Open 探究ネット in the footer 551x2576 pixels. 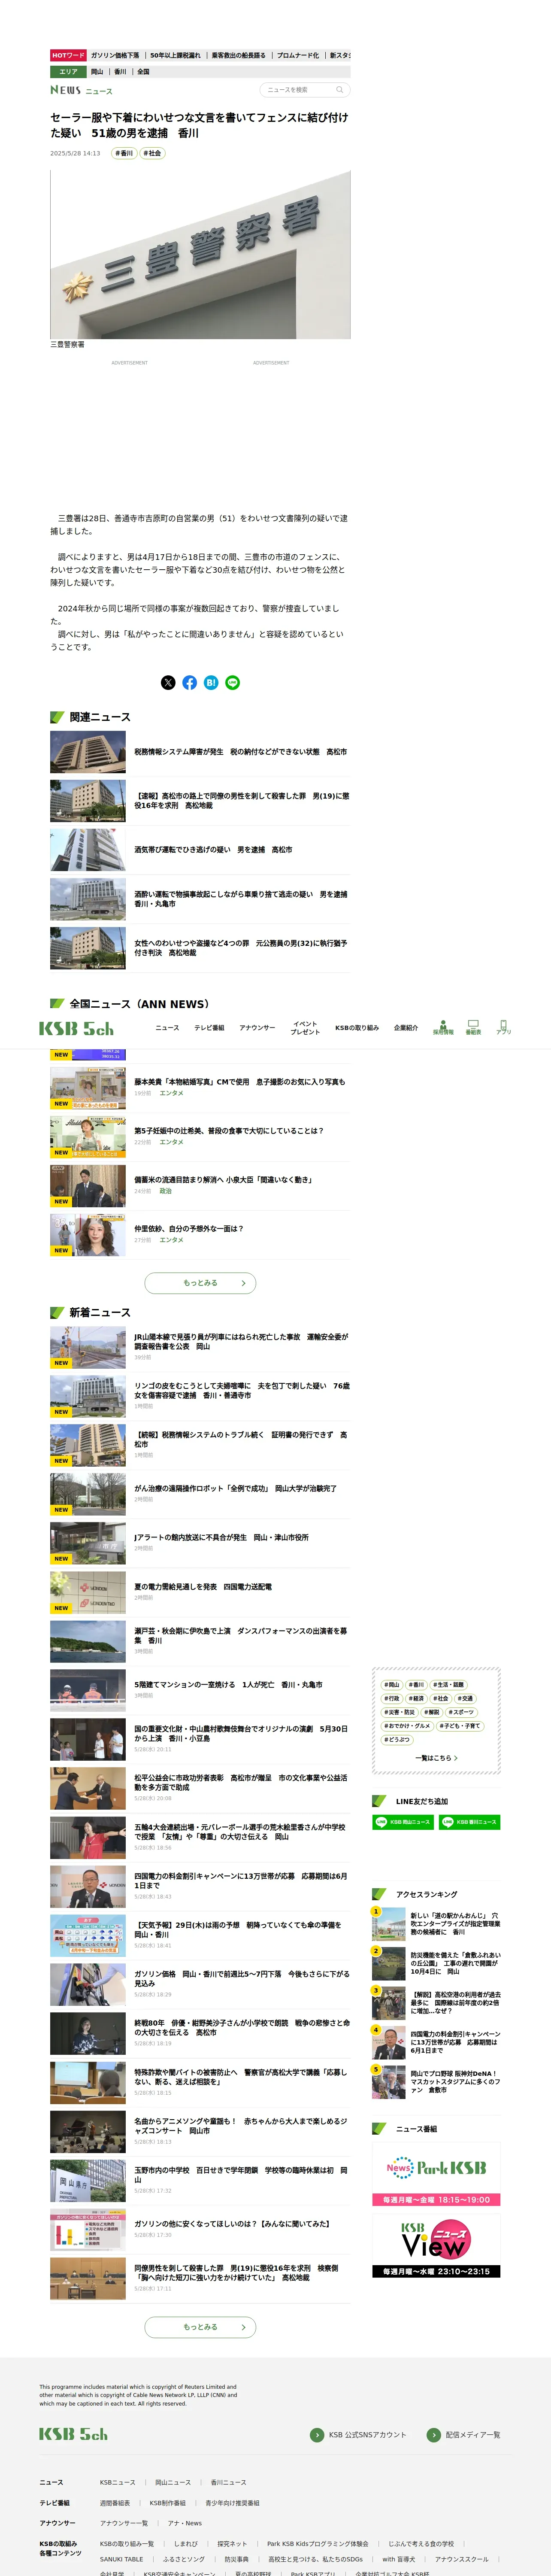pos(232,2544)
